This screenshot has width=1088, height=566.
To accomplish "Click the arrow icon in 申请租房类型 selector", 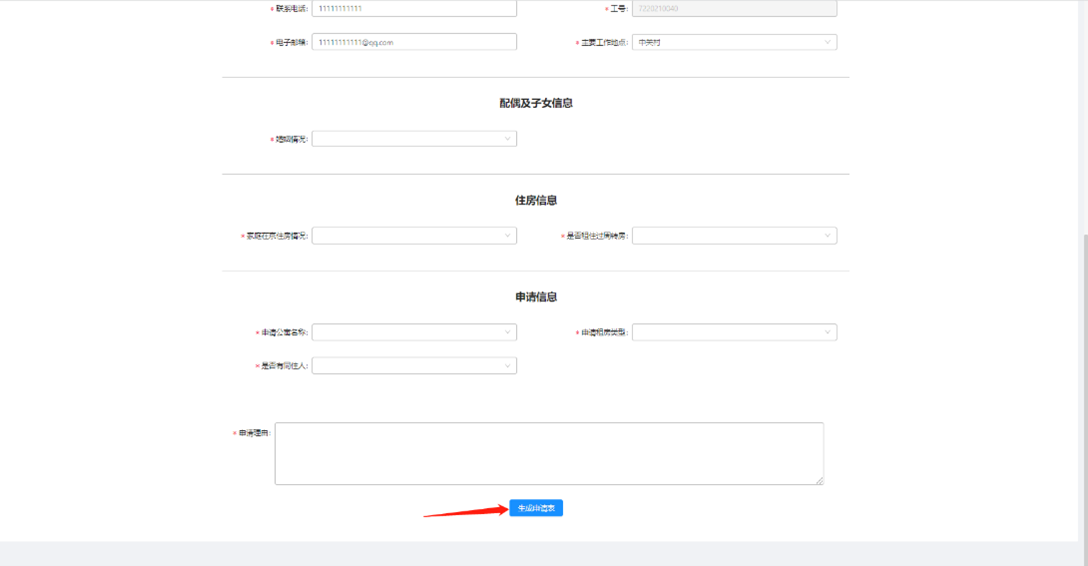I will point(827,332).
